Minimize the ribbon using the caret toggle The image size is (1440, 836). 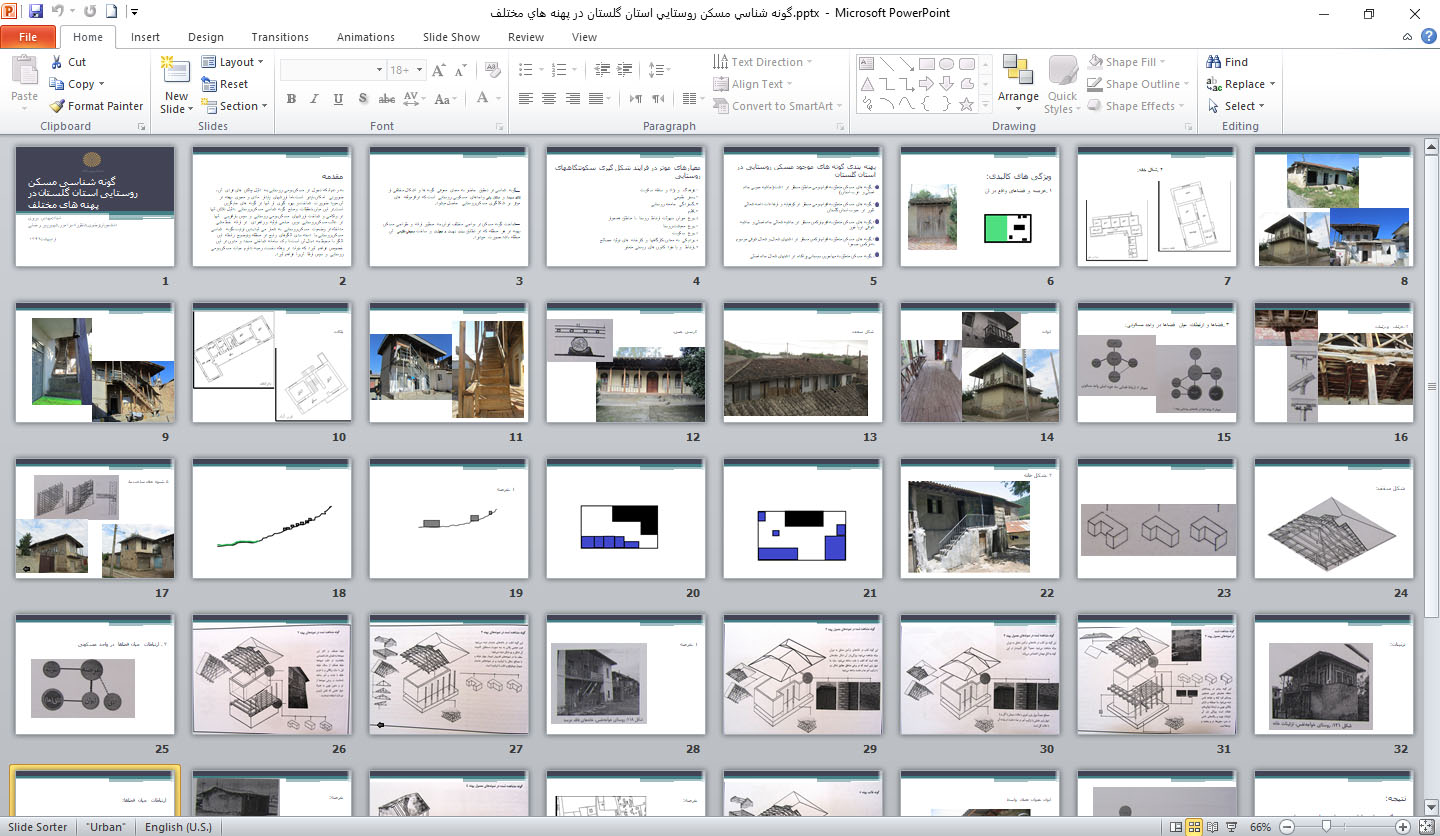point(1406,37)
